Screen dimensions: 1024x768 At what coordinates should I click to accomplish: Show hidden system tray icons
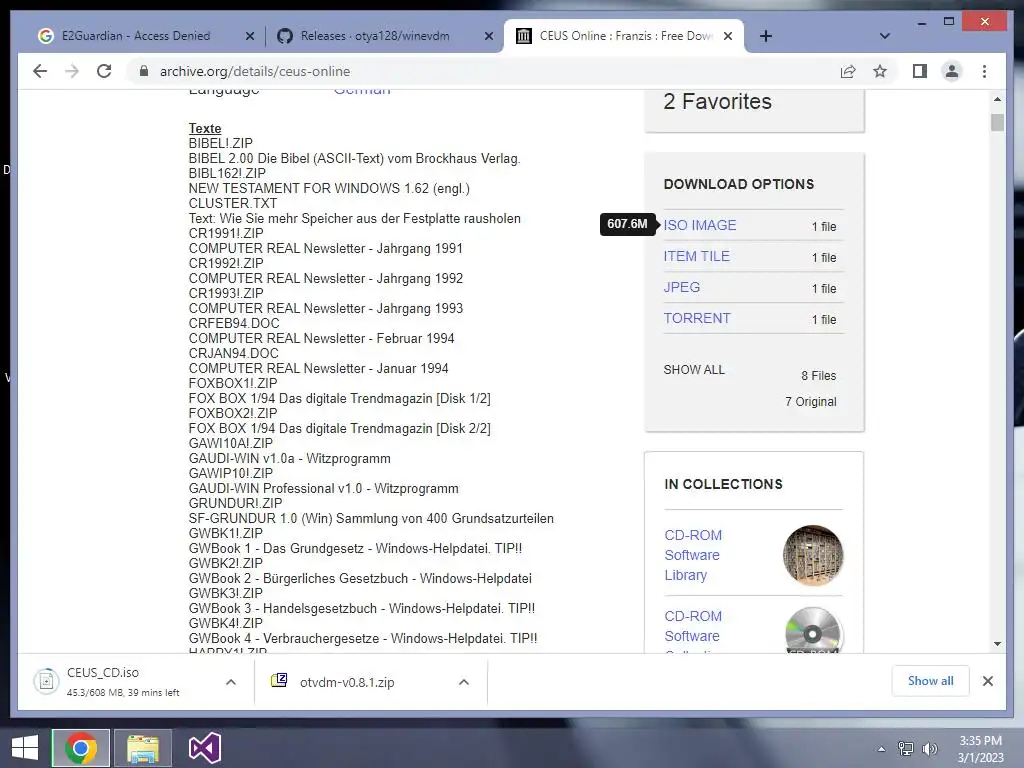[x=882, y=749]
